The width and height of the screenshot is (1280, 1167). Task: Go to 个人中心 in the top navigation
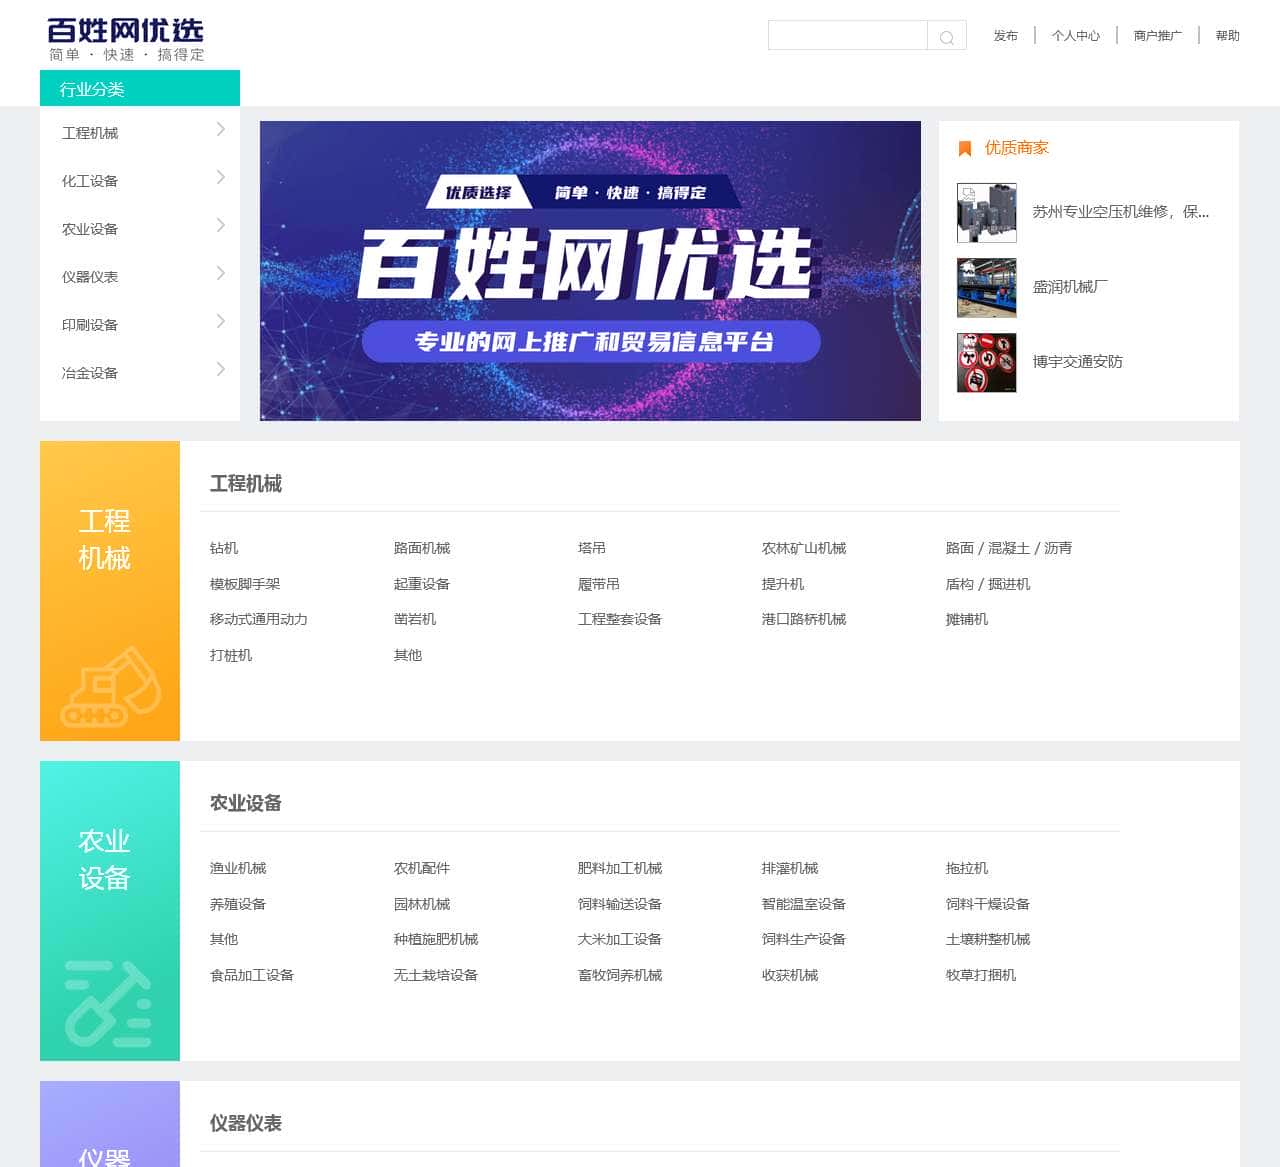pos(1075,36)
